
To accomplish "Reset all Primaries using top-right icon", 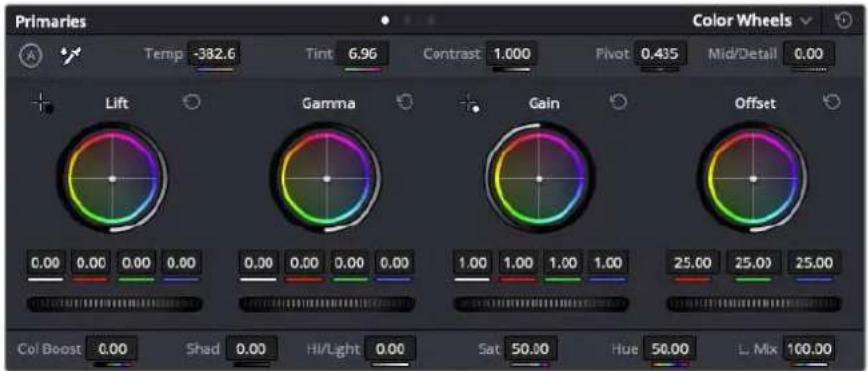I will pos(843,21).
